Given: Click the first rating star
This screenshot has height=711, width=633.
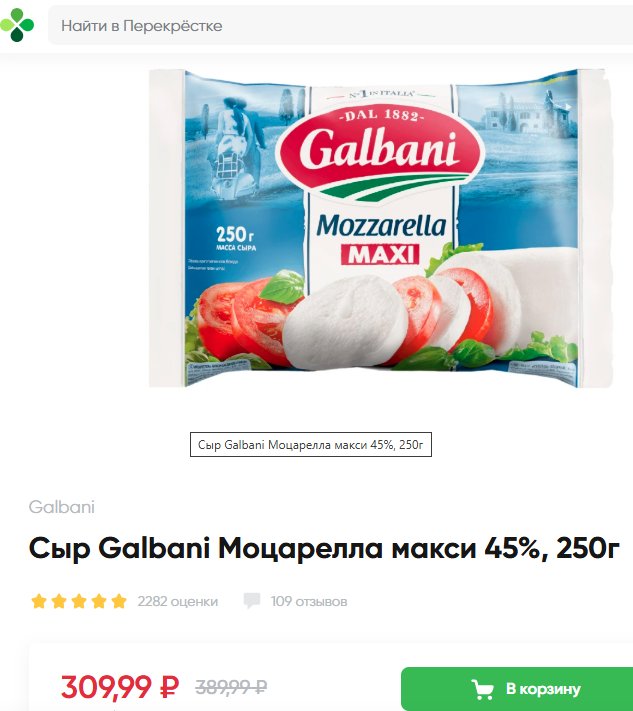Looking at the screenshot, I should tap(39, 601).
